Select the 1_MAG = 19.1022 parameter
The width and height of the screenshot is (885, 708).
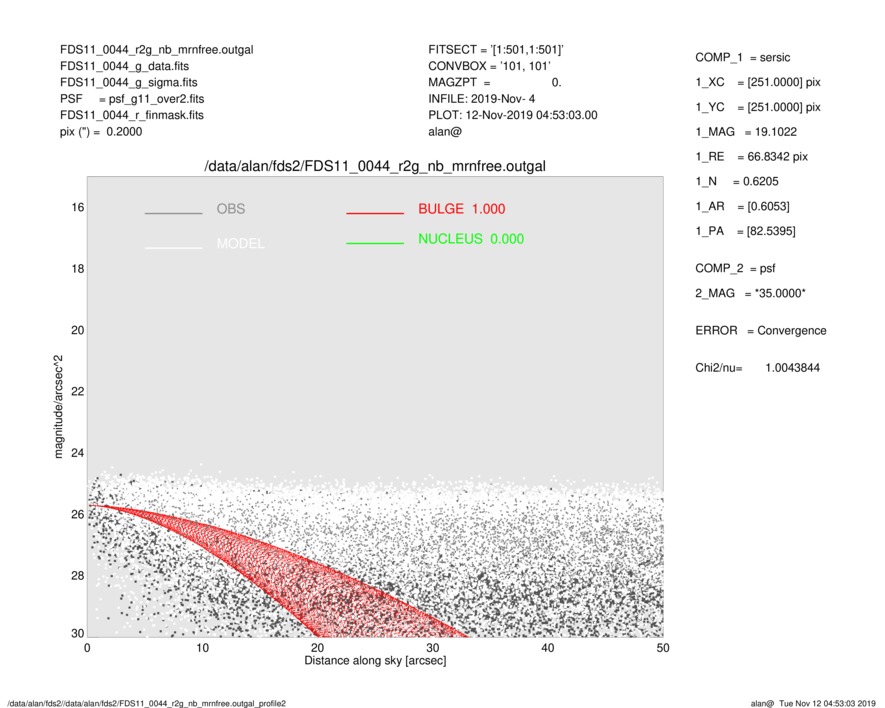click(x=746, y=132)
